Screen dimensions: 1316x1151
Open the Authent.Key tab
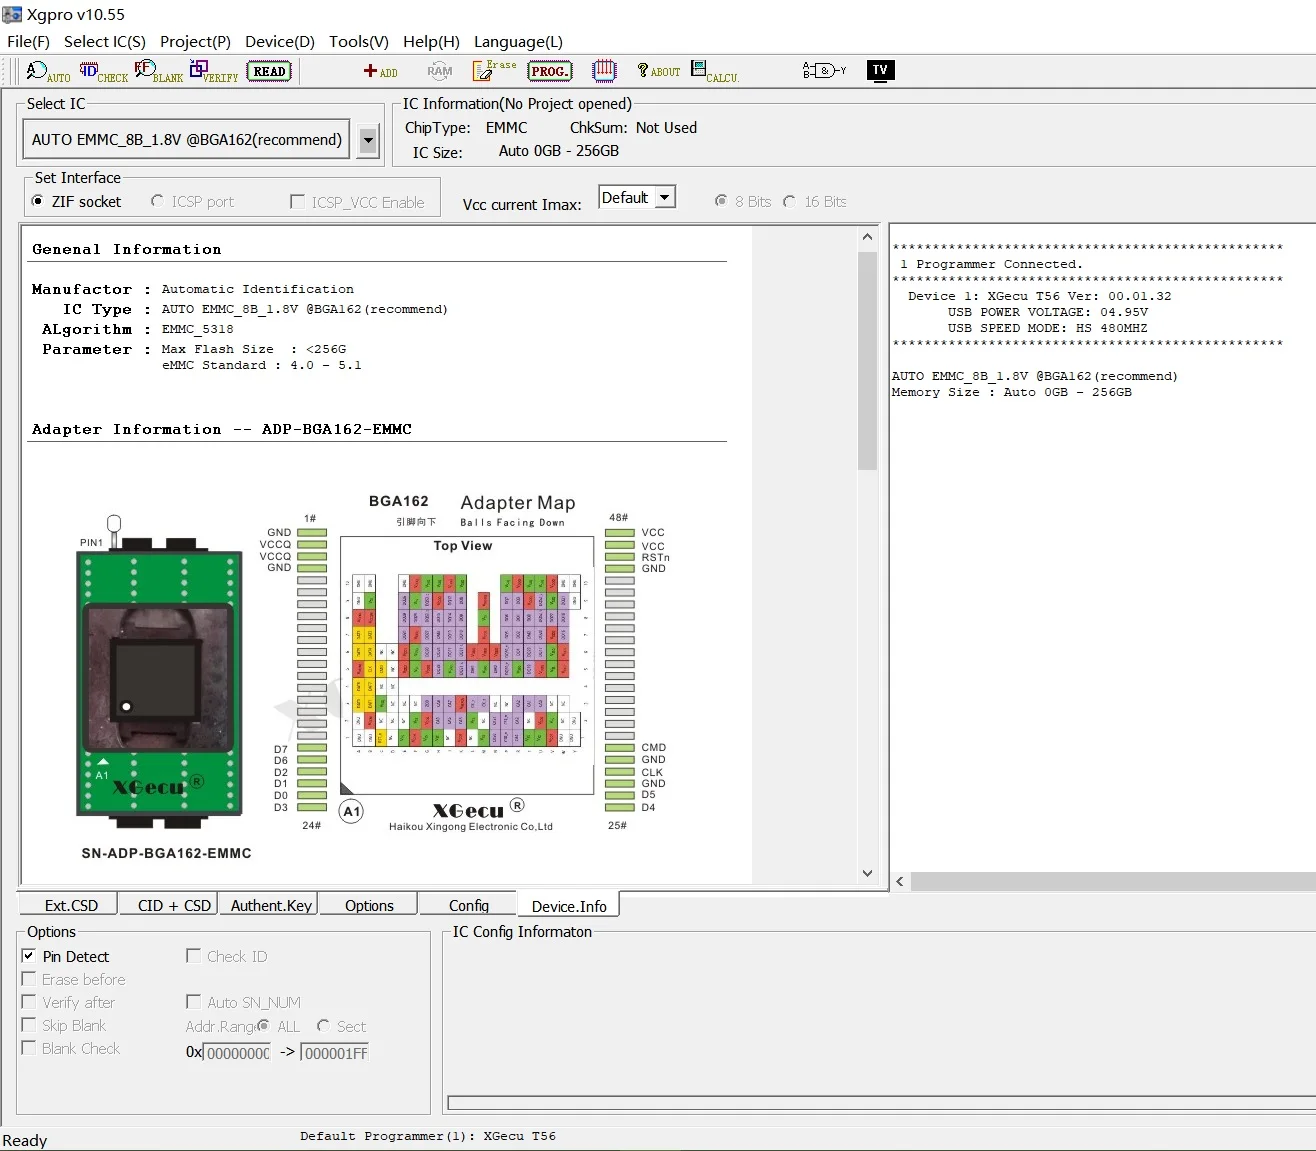271,905
